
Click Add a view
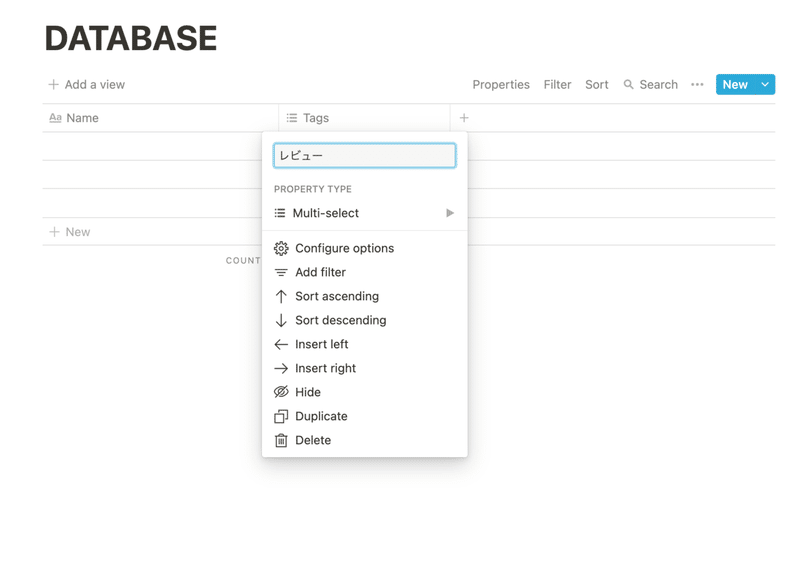[87, 85]
